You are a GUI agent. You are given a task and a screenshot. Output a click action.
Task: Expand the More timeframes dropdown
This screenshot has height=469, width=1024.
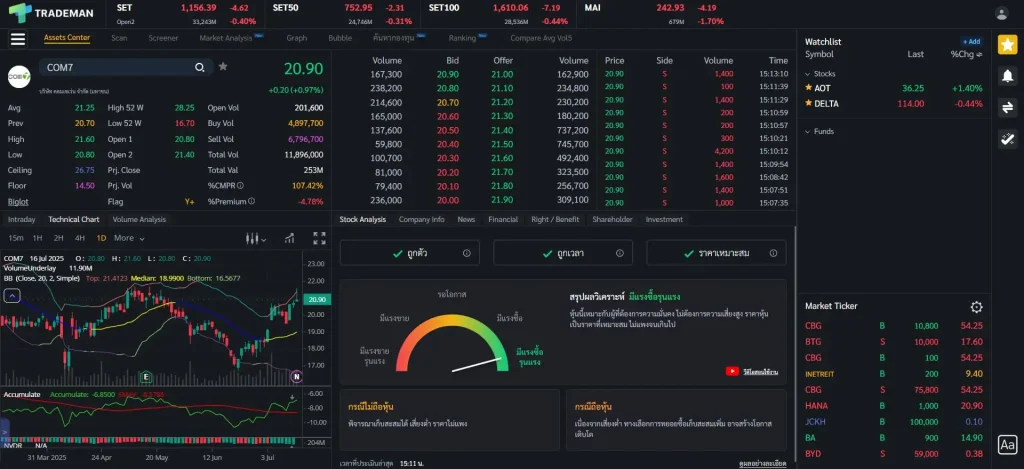pyautogui.click(x=127, y=238)
